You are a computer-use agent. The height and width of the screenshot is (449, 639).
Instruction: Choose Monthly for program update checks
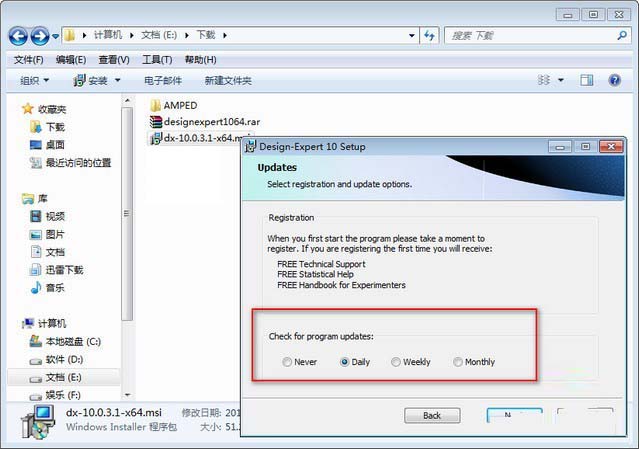click(x=474, y=362)
